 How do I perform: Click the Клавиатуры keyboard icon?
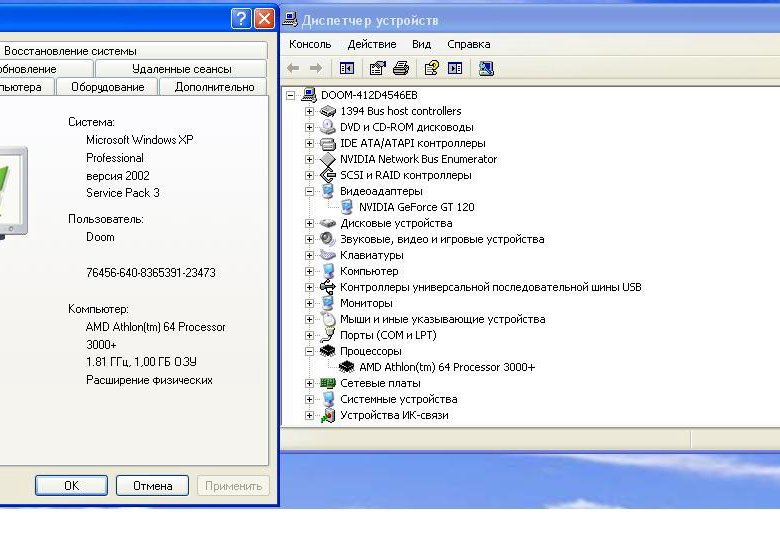click(x=328, y=255)
